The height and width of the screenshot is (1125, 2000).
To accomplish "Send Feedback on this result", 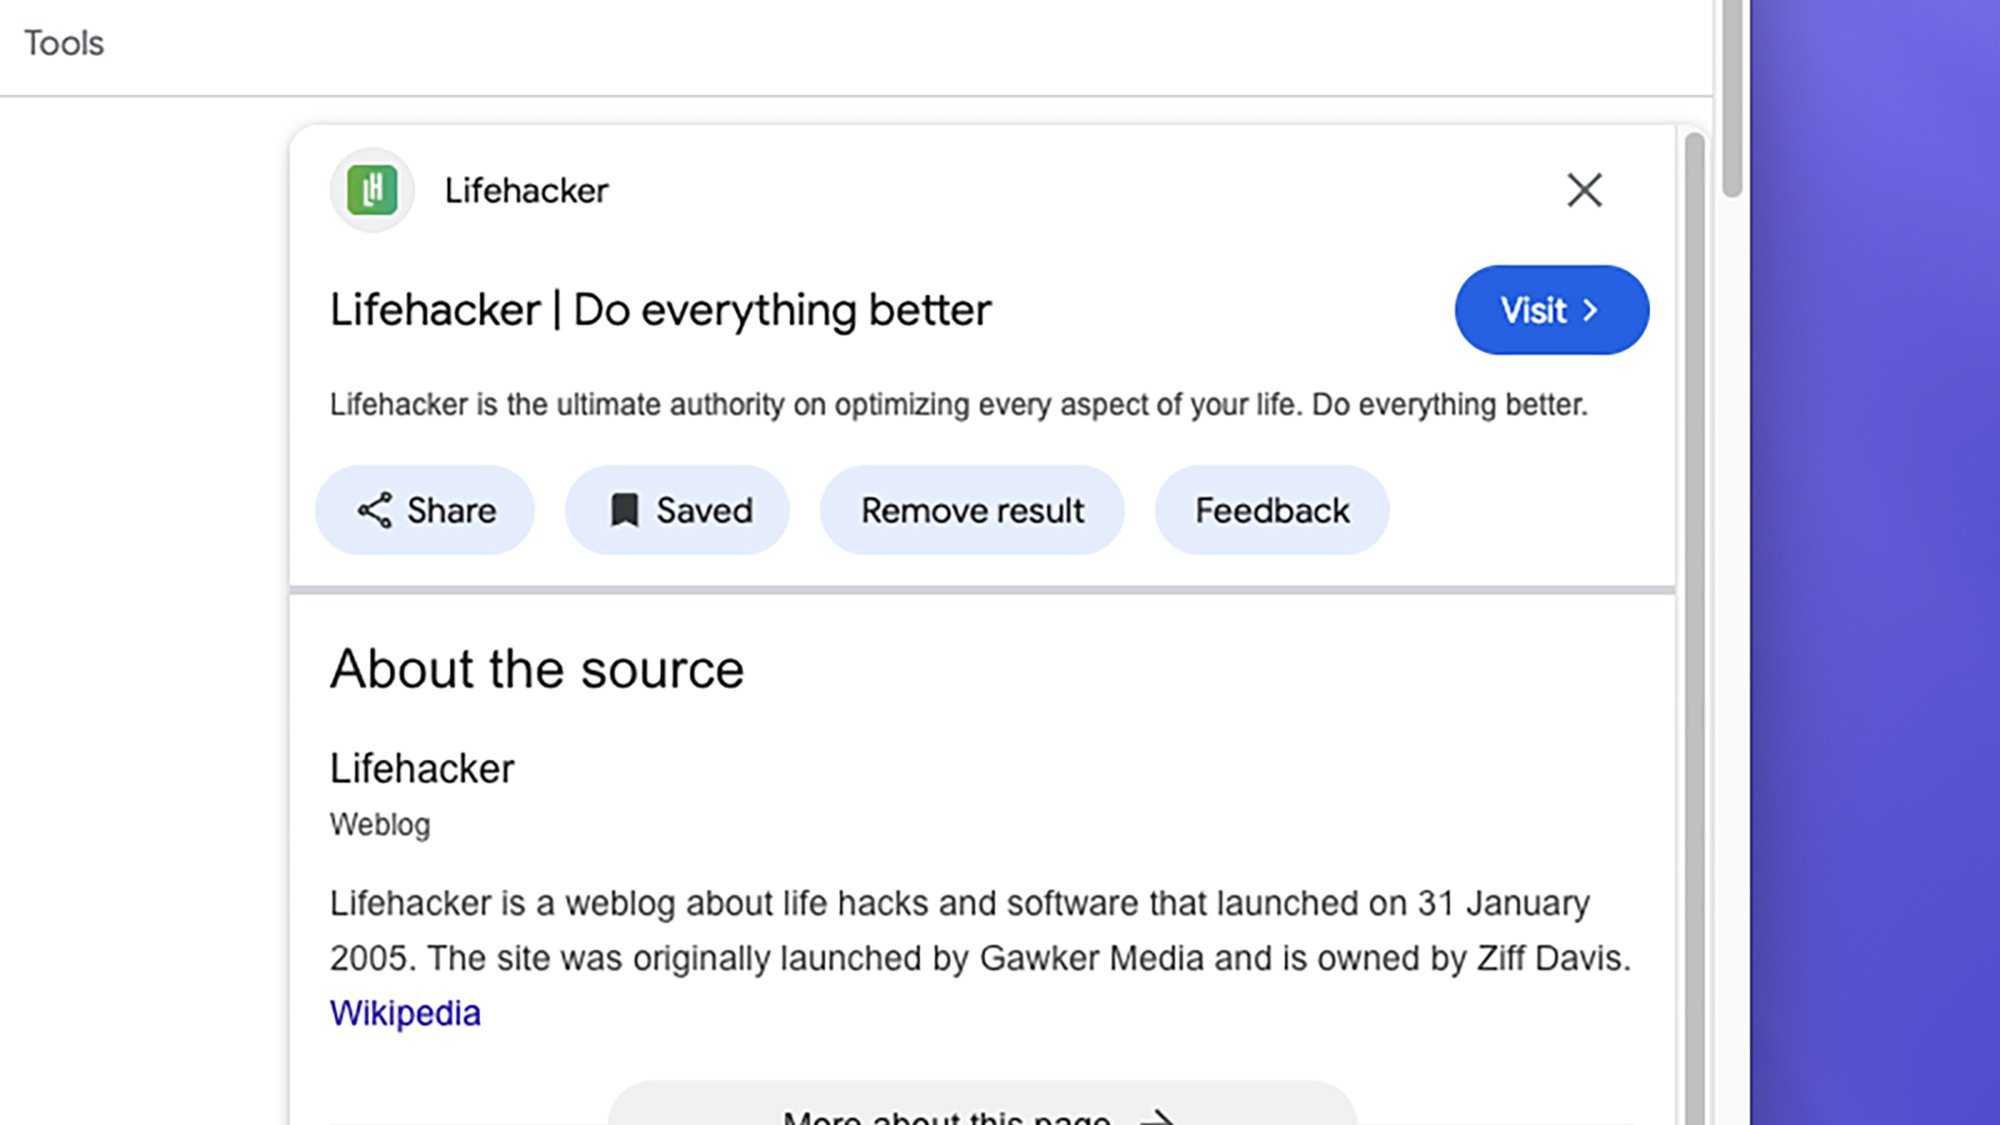I will tap(1272, 510).
